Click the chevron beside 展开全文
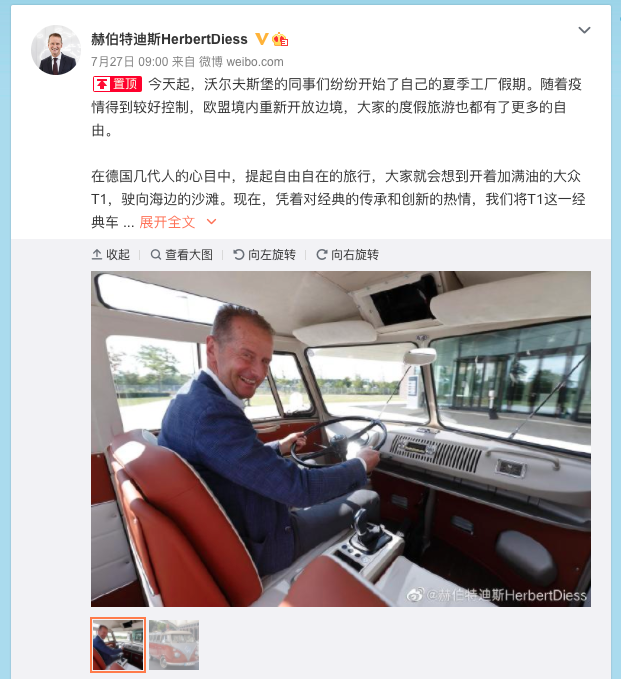The width and height of the screenshot is (621, 679). 211,222
